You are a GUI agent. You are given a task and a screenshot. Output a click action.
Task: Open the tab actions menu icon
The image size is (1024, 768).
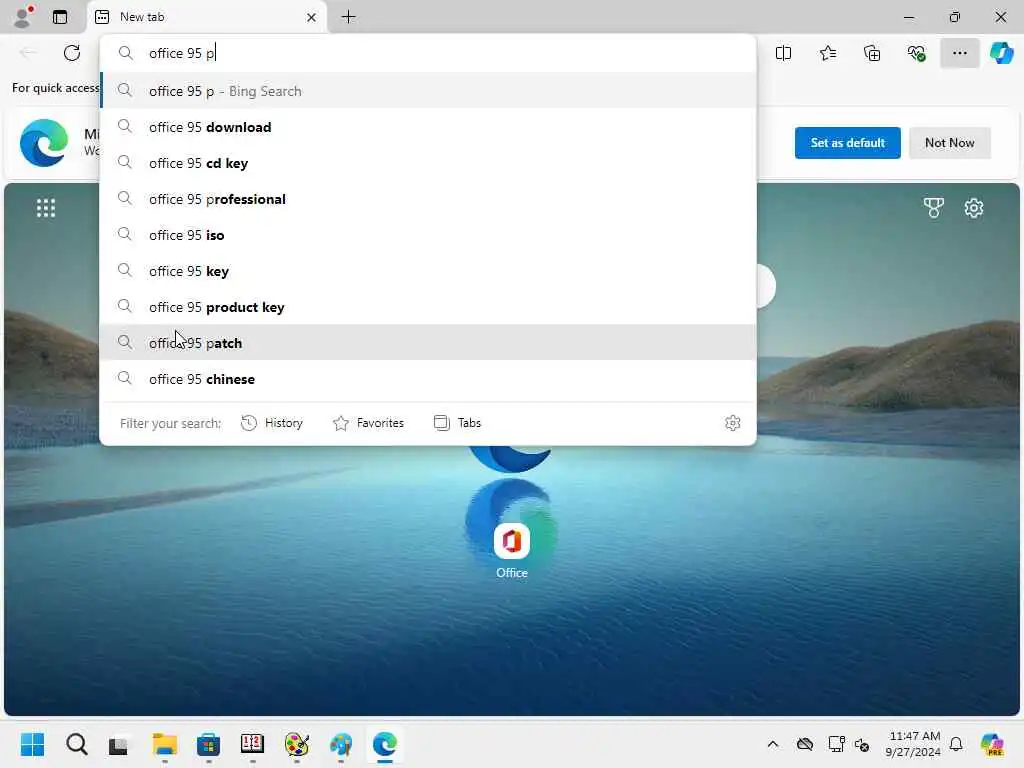[60, 17]
